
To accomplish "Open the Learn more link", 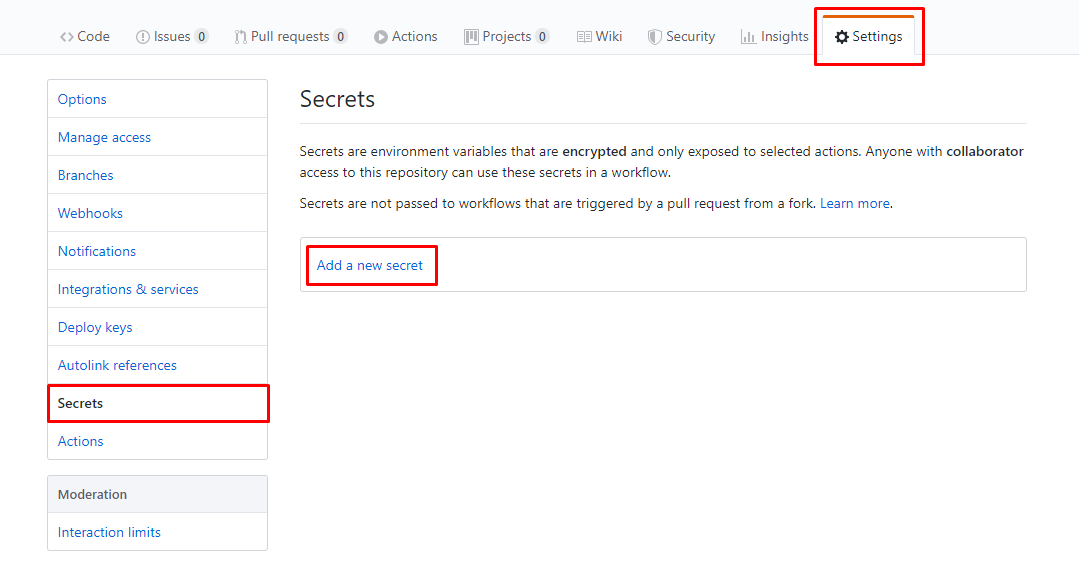I will 854,202.
